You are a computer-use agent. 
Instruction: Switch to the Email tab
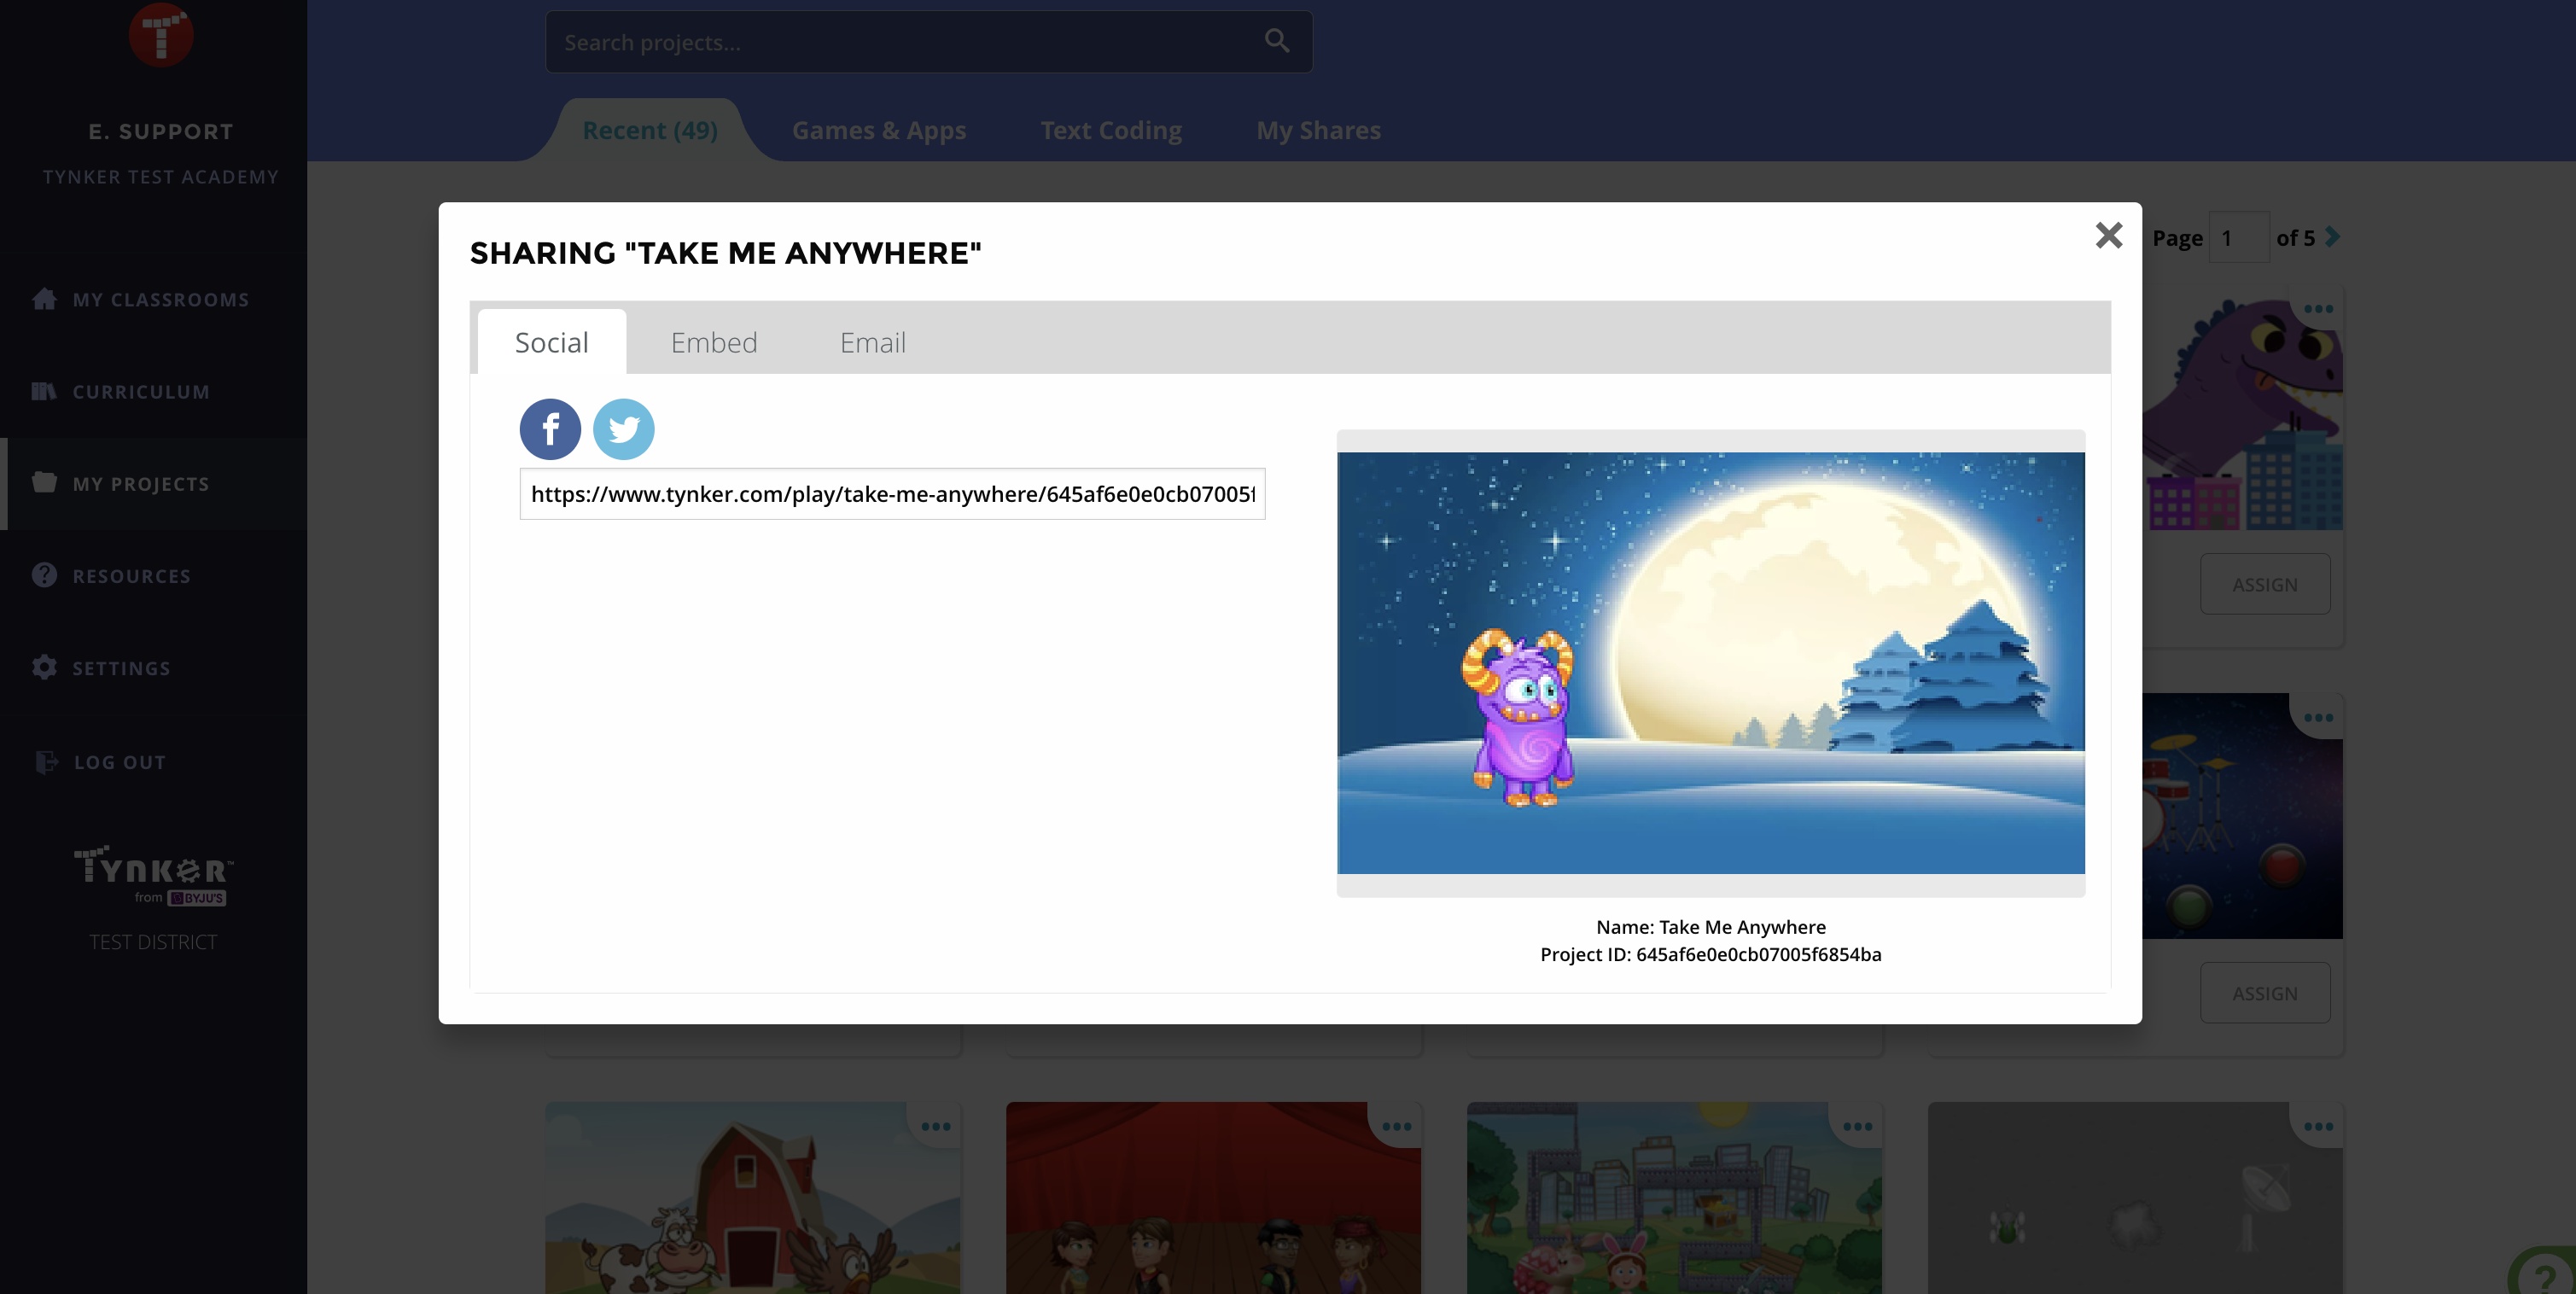pos(873,342)
